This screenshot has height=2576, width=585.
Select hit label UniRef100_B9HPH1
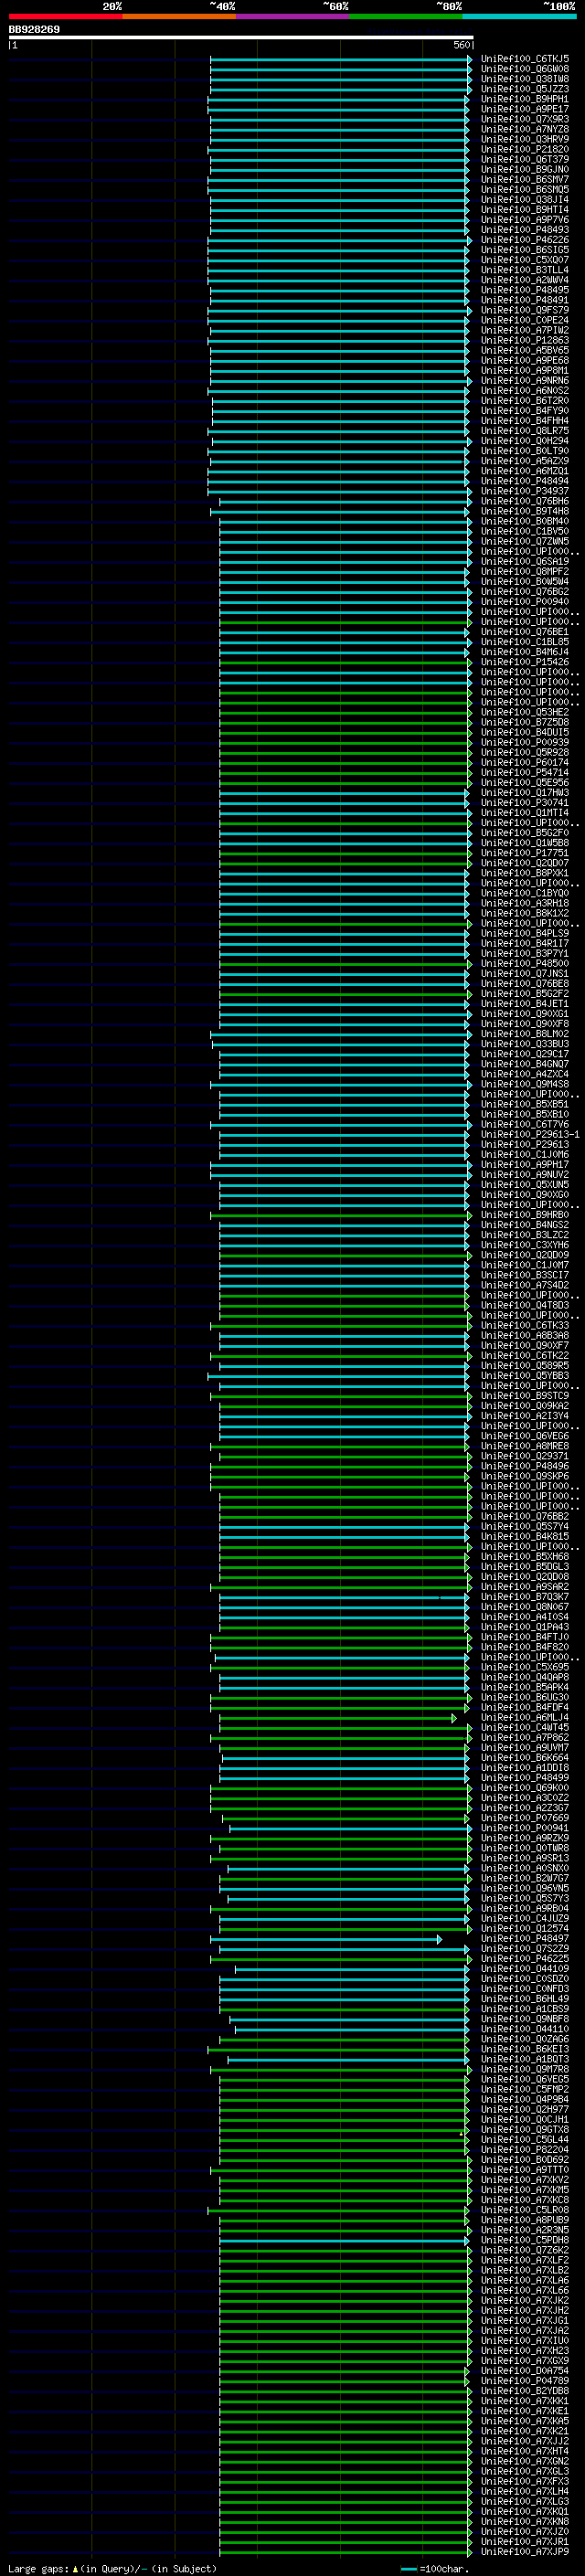(x=525, y=99)
